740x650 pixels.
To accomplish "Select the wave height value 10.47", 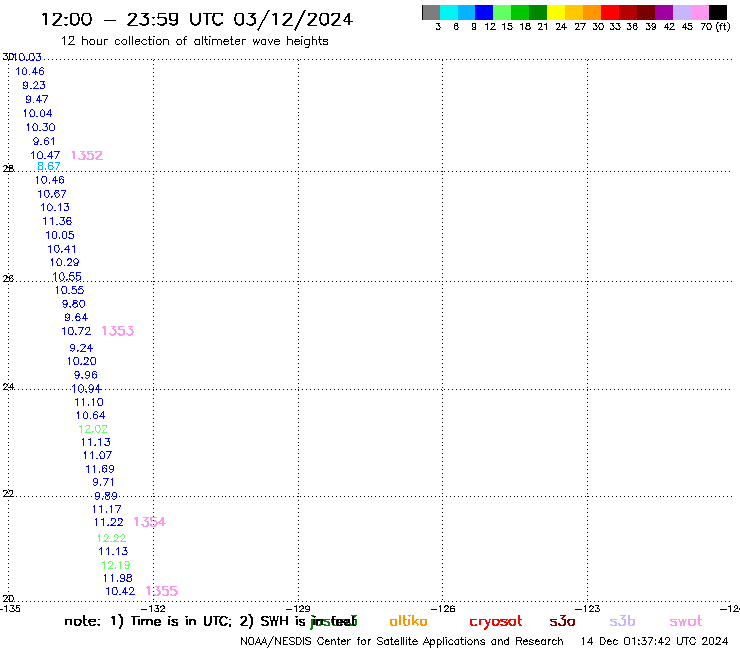I will pos(45,155).
